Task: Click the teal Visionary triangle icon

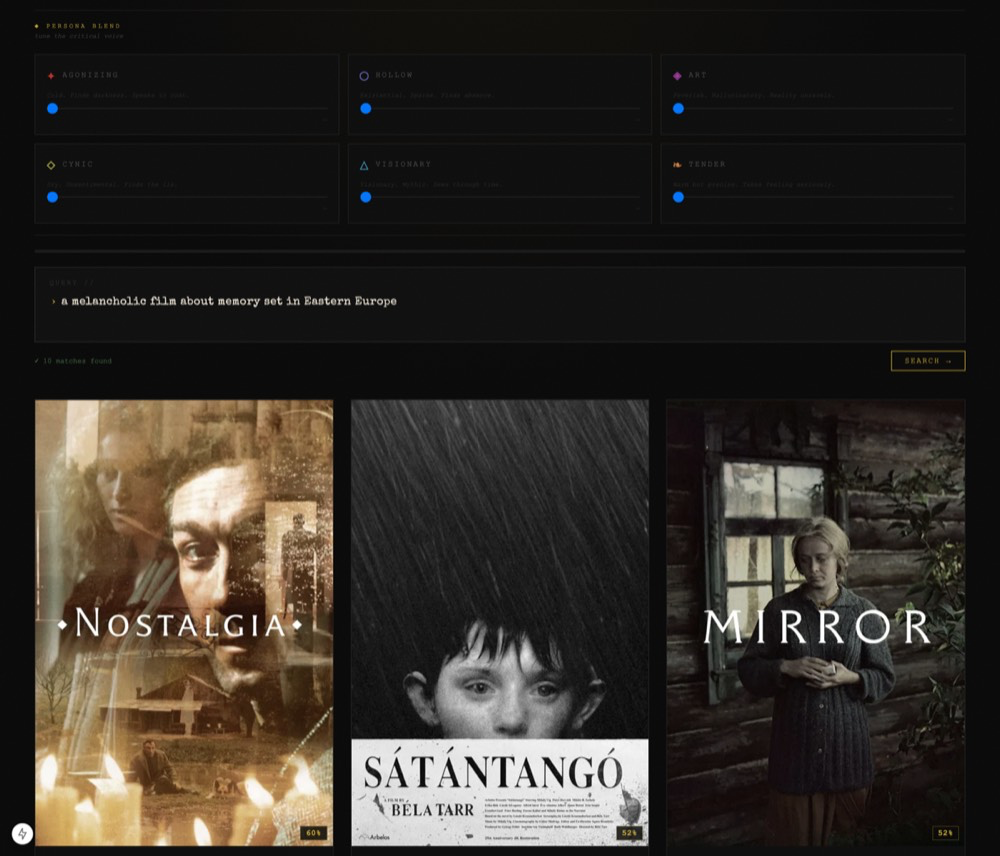Action: click(364, 166)
